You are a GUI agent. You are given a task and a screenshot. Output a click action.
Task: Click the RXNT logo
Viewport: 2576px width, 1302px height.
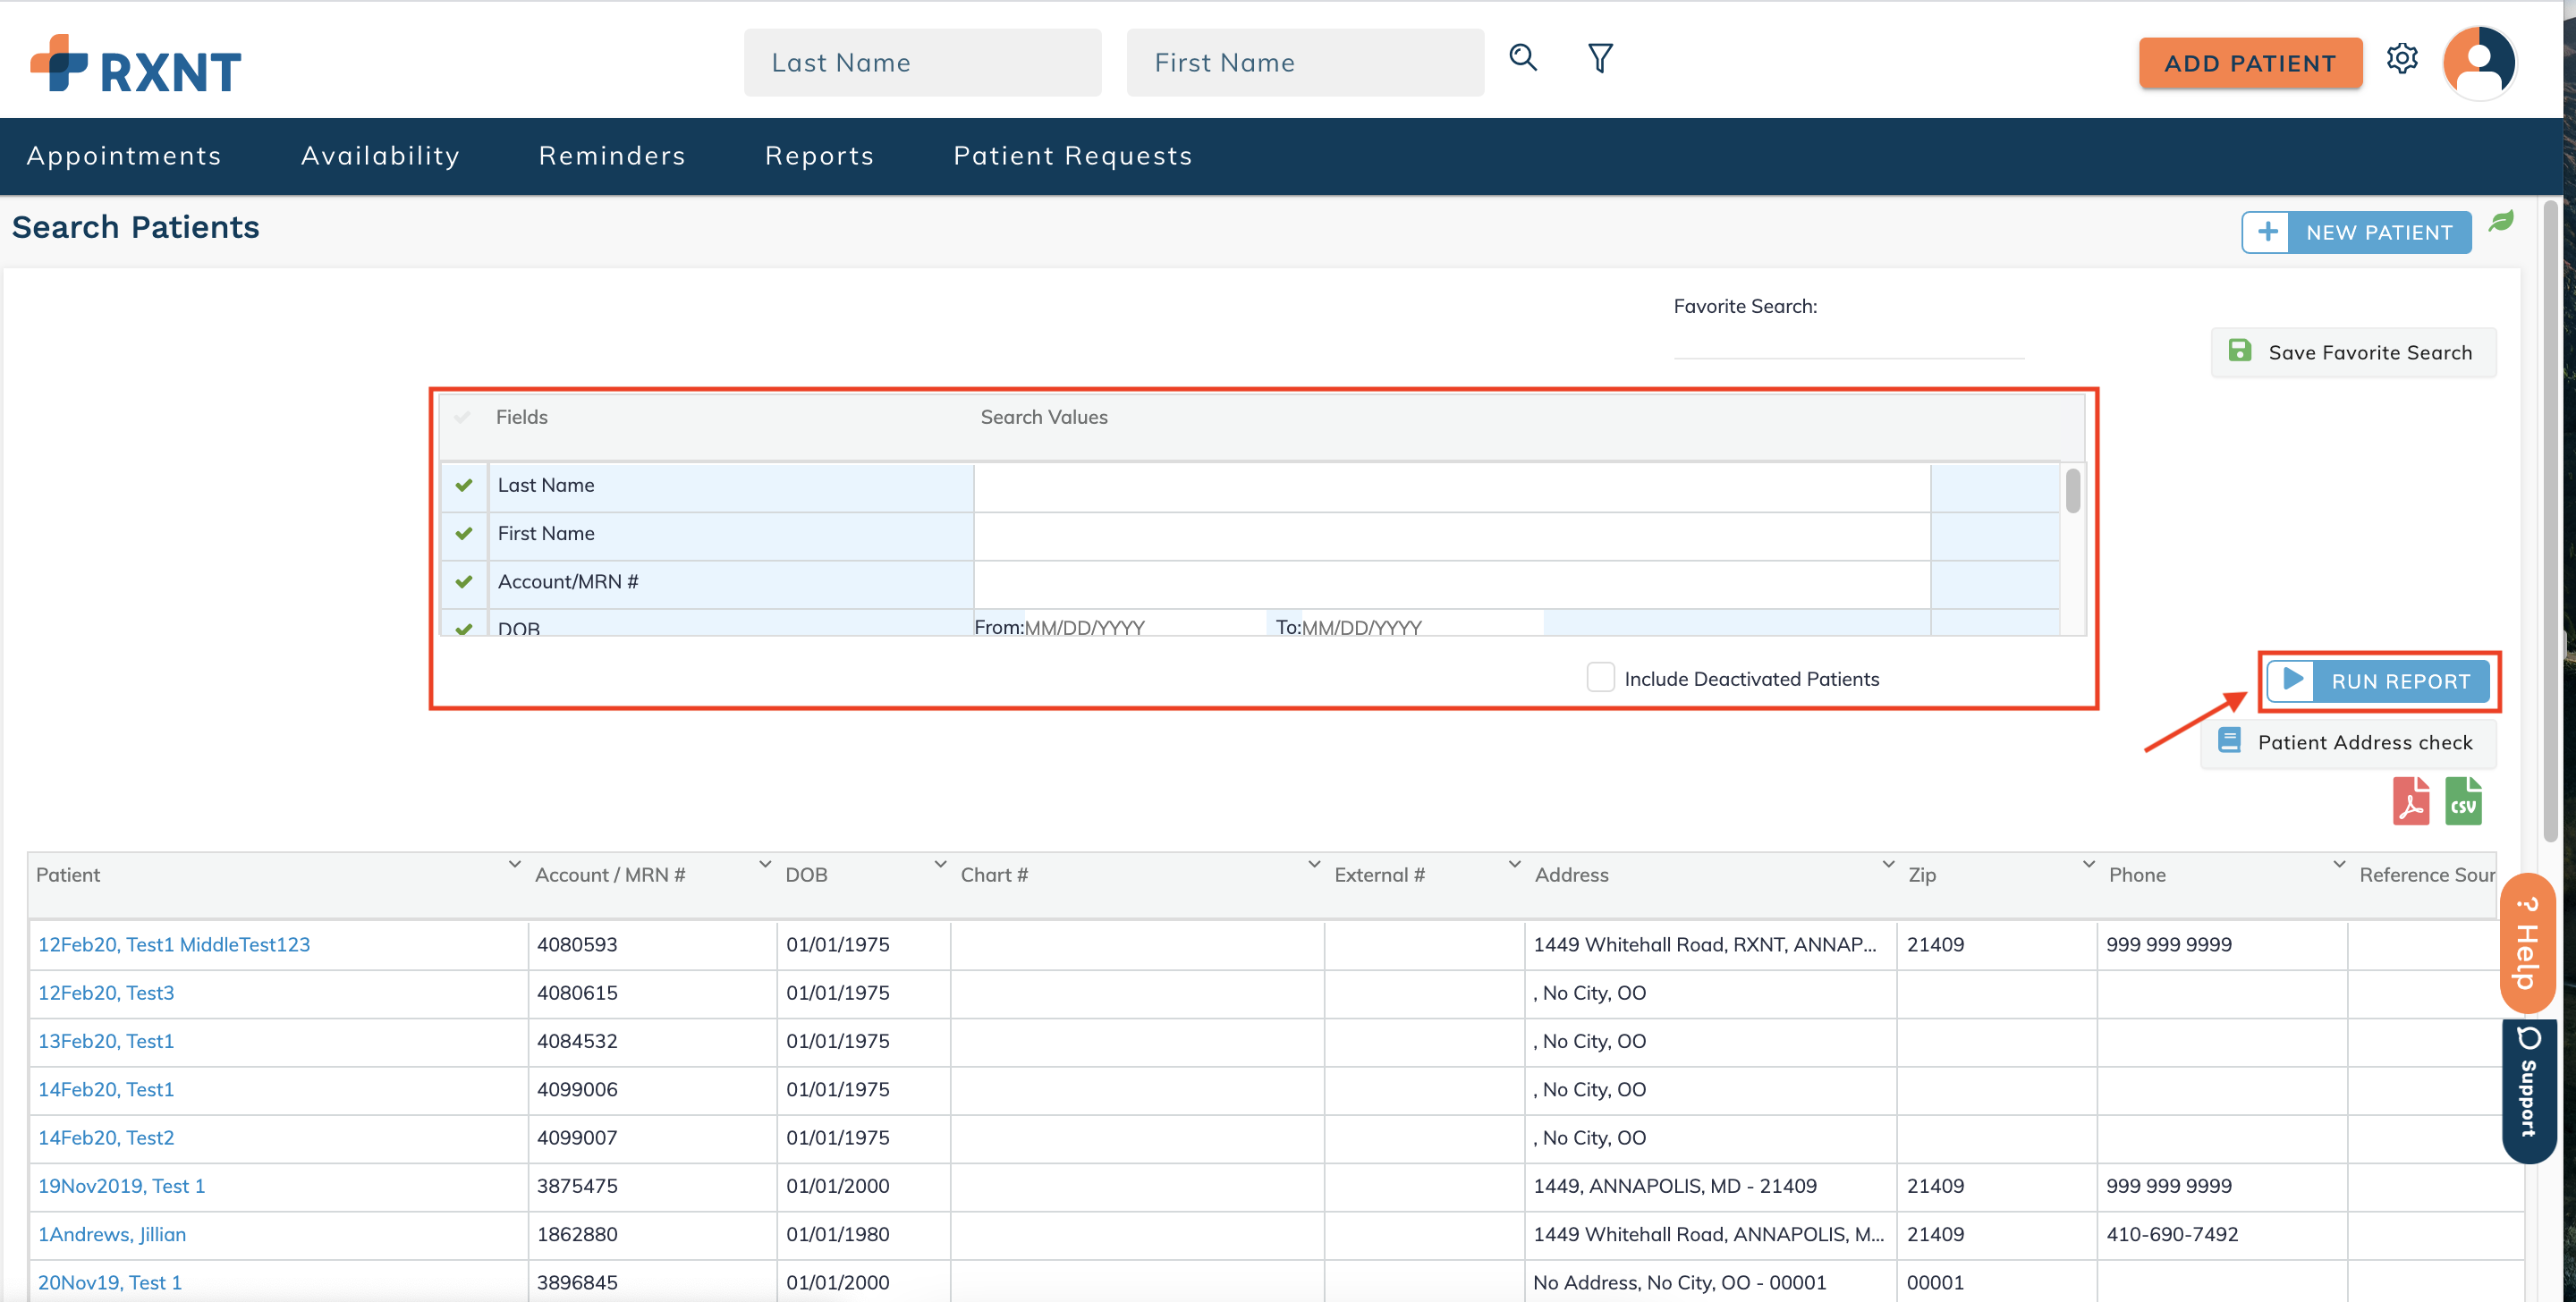[x=136, y=65]
